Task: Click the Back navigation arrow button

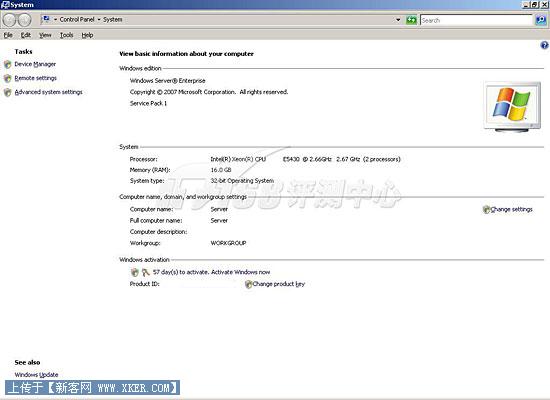Action: pos(9,20)
